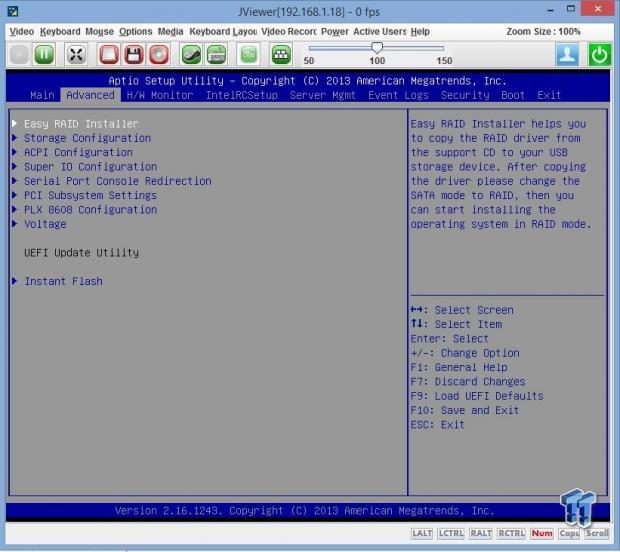Click arrow beside Storage Configuration

(15, 138)
